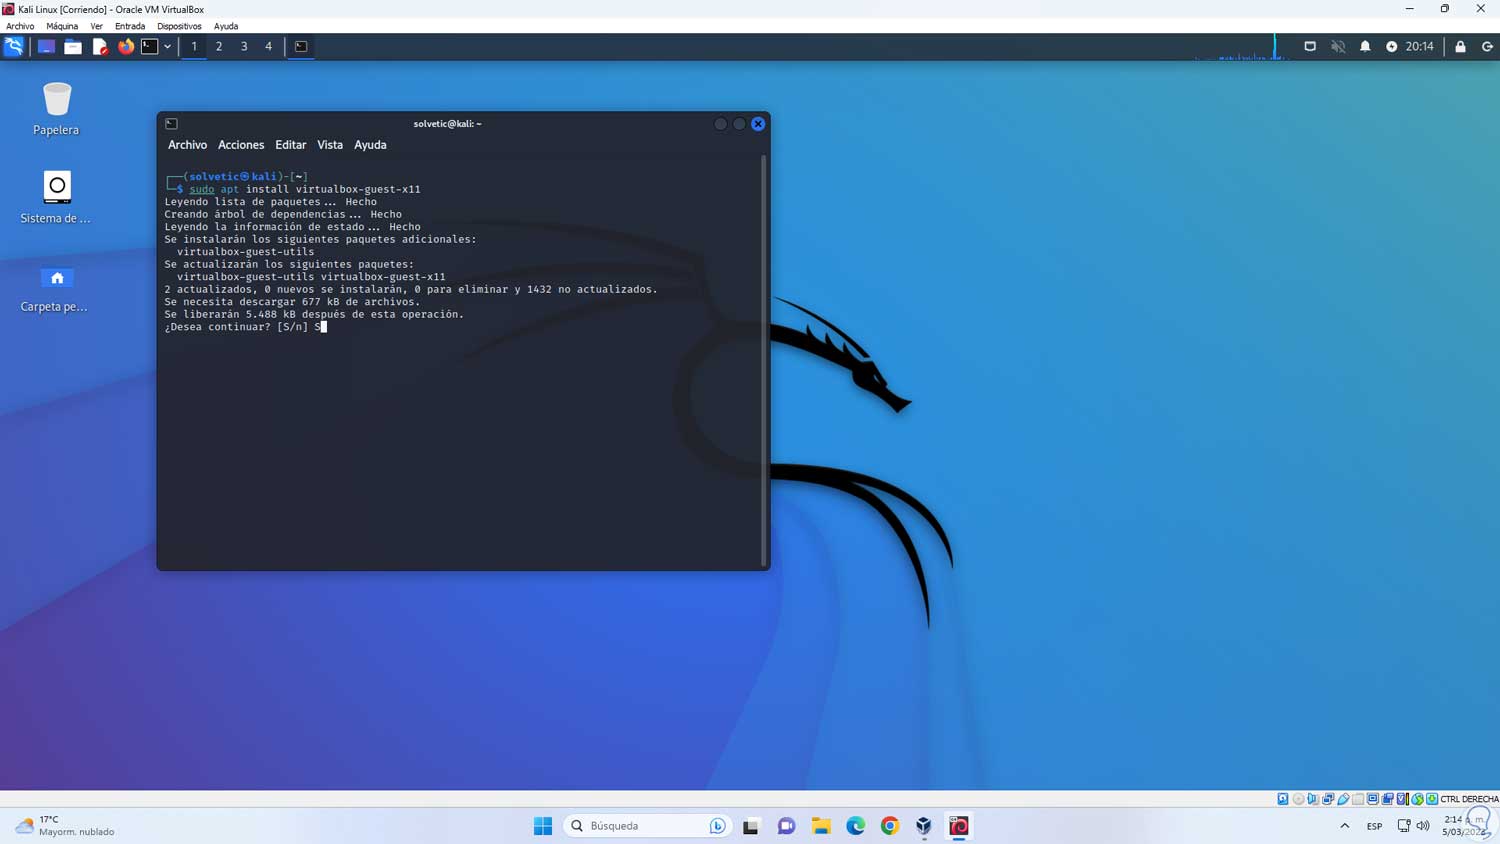
Task: Open the Windows Start menu
Action: pos(543,826)
